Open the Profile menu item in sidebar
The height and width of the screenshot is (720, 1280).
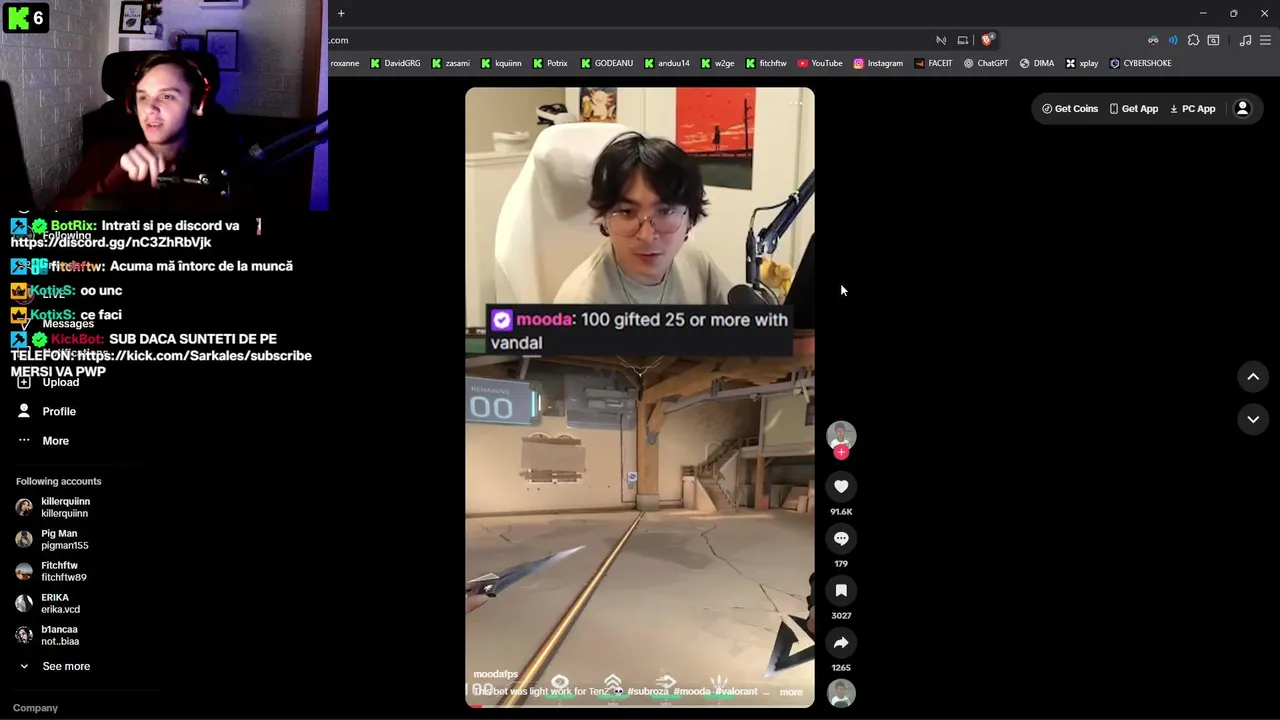[47, 412]
